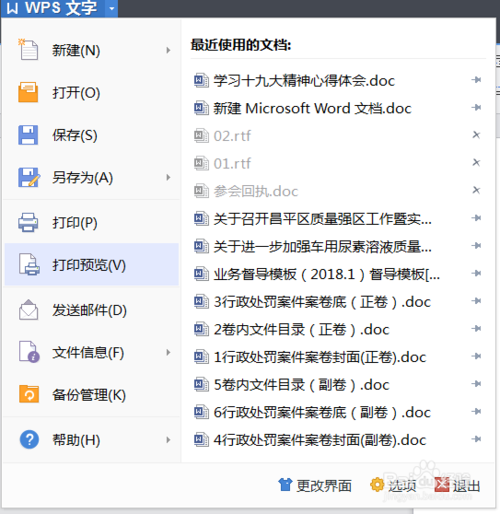The height and width of the screenshot is (514, 500).
Task: Click the gear icon beside 选项
Action: point(377,485)
